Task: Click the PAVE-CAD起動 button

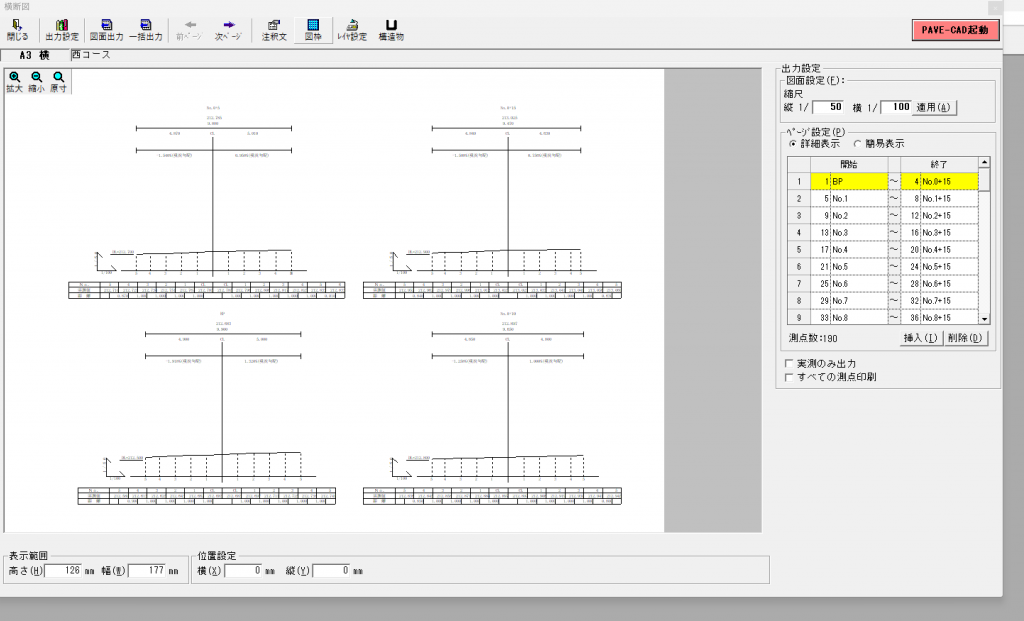Action: (x=955, y=30)
